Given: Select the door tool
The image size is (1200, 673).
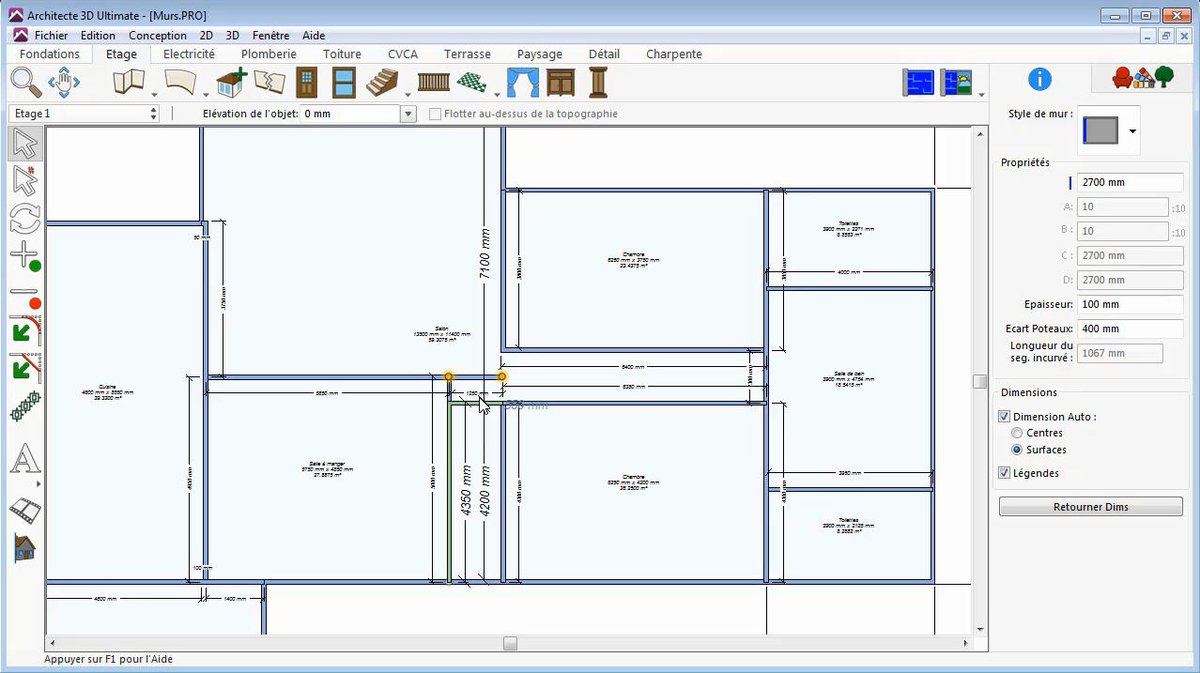Looking at the screenshot, I should click(307, 82).
